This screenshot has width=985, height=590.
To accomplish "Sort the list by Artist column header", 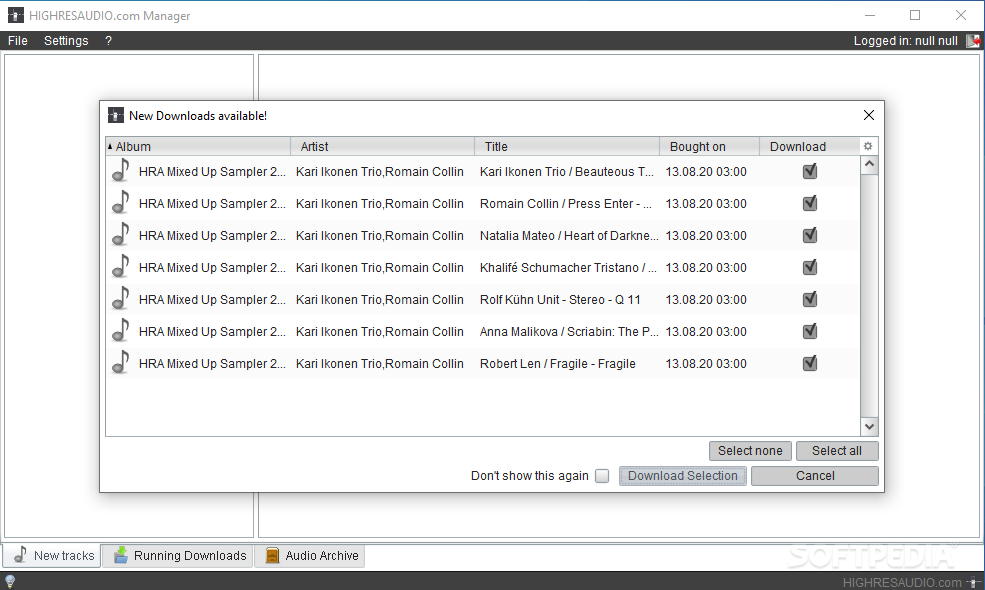I will coord(383,146).
